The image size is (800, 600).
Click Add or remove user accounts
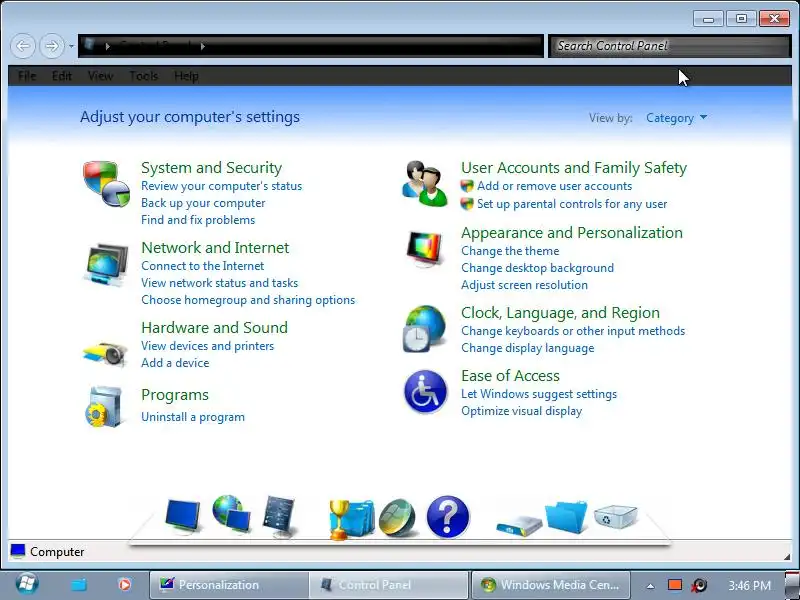554,186
